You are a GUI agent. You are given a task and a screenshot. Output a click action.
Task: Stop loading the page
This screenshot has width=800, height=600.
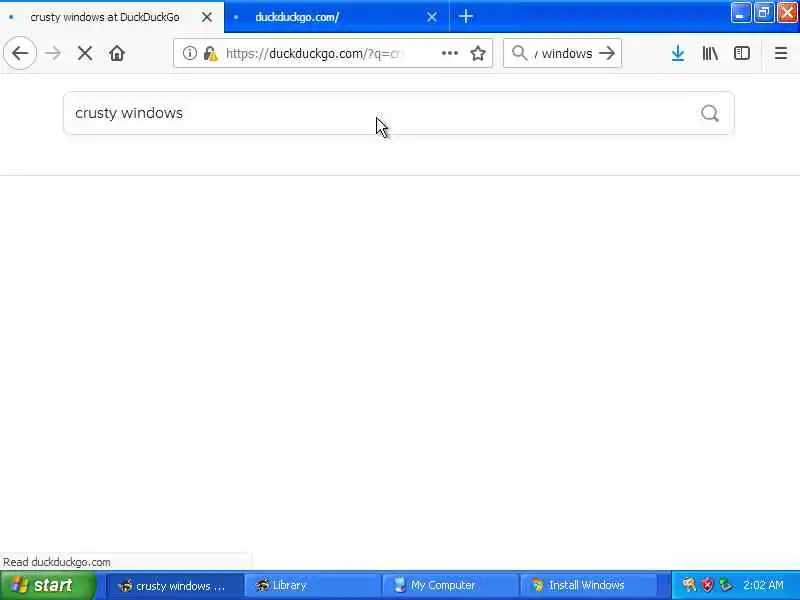[85, 53]
